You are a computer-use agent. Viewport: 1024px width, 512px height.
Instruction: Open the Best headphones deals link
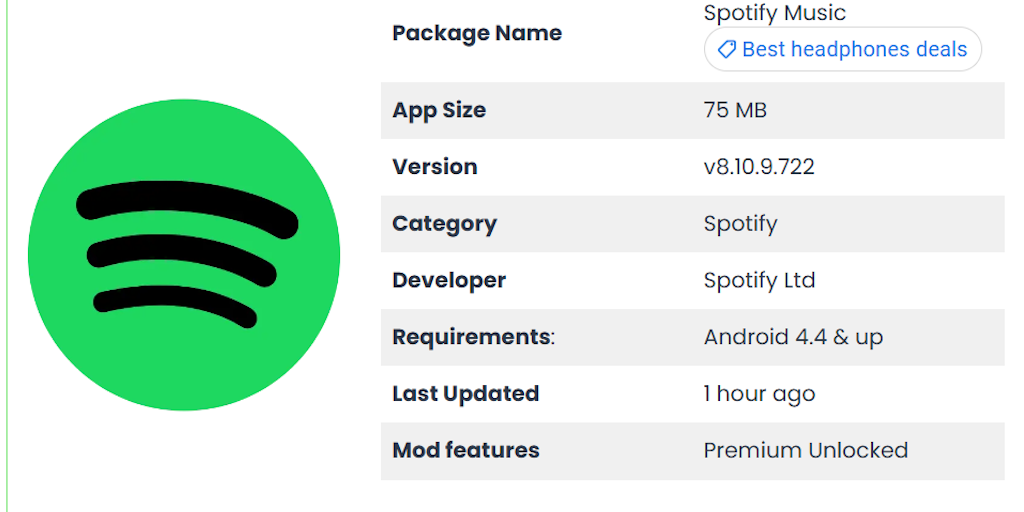pos(854,49)
